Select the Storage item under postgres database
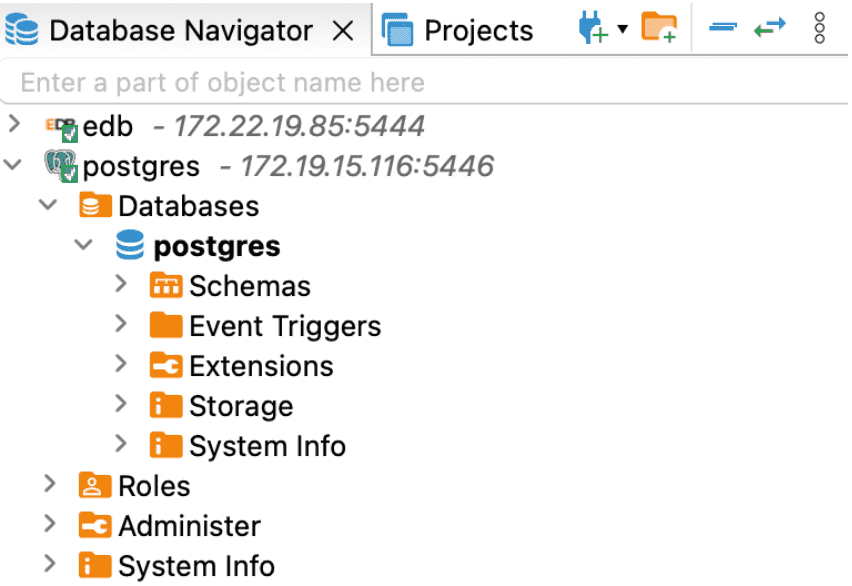This screenshot has height=586, width=852. 240,406
